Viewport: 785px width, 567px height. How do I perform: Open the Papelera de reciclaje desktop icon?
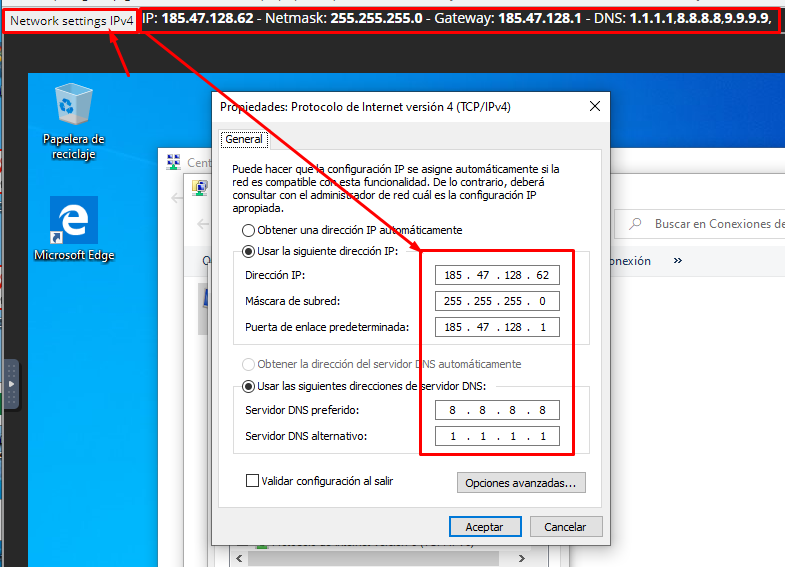(x=73, y=105)
